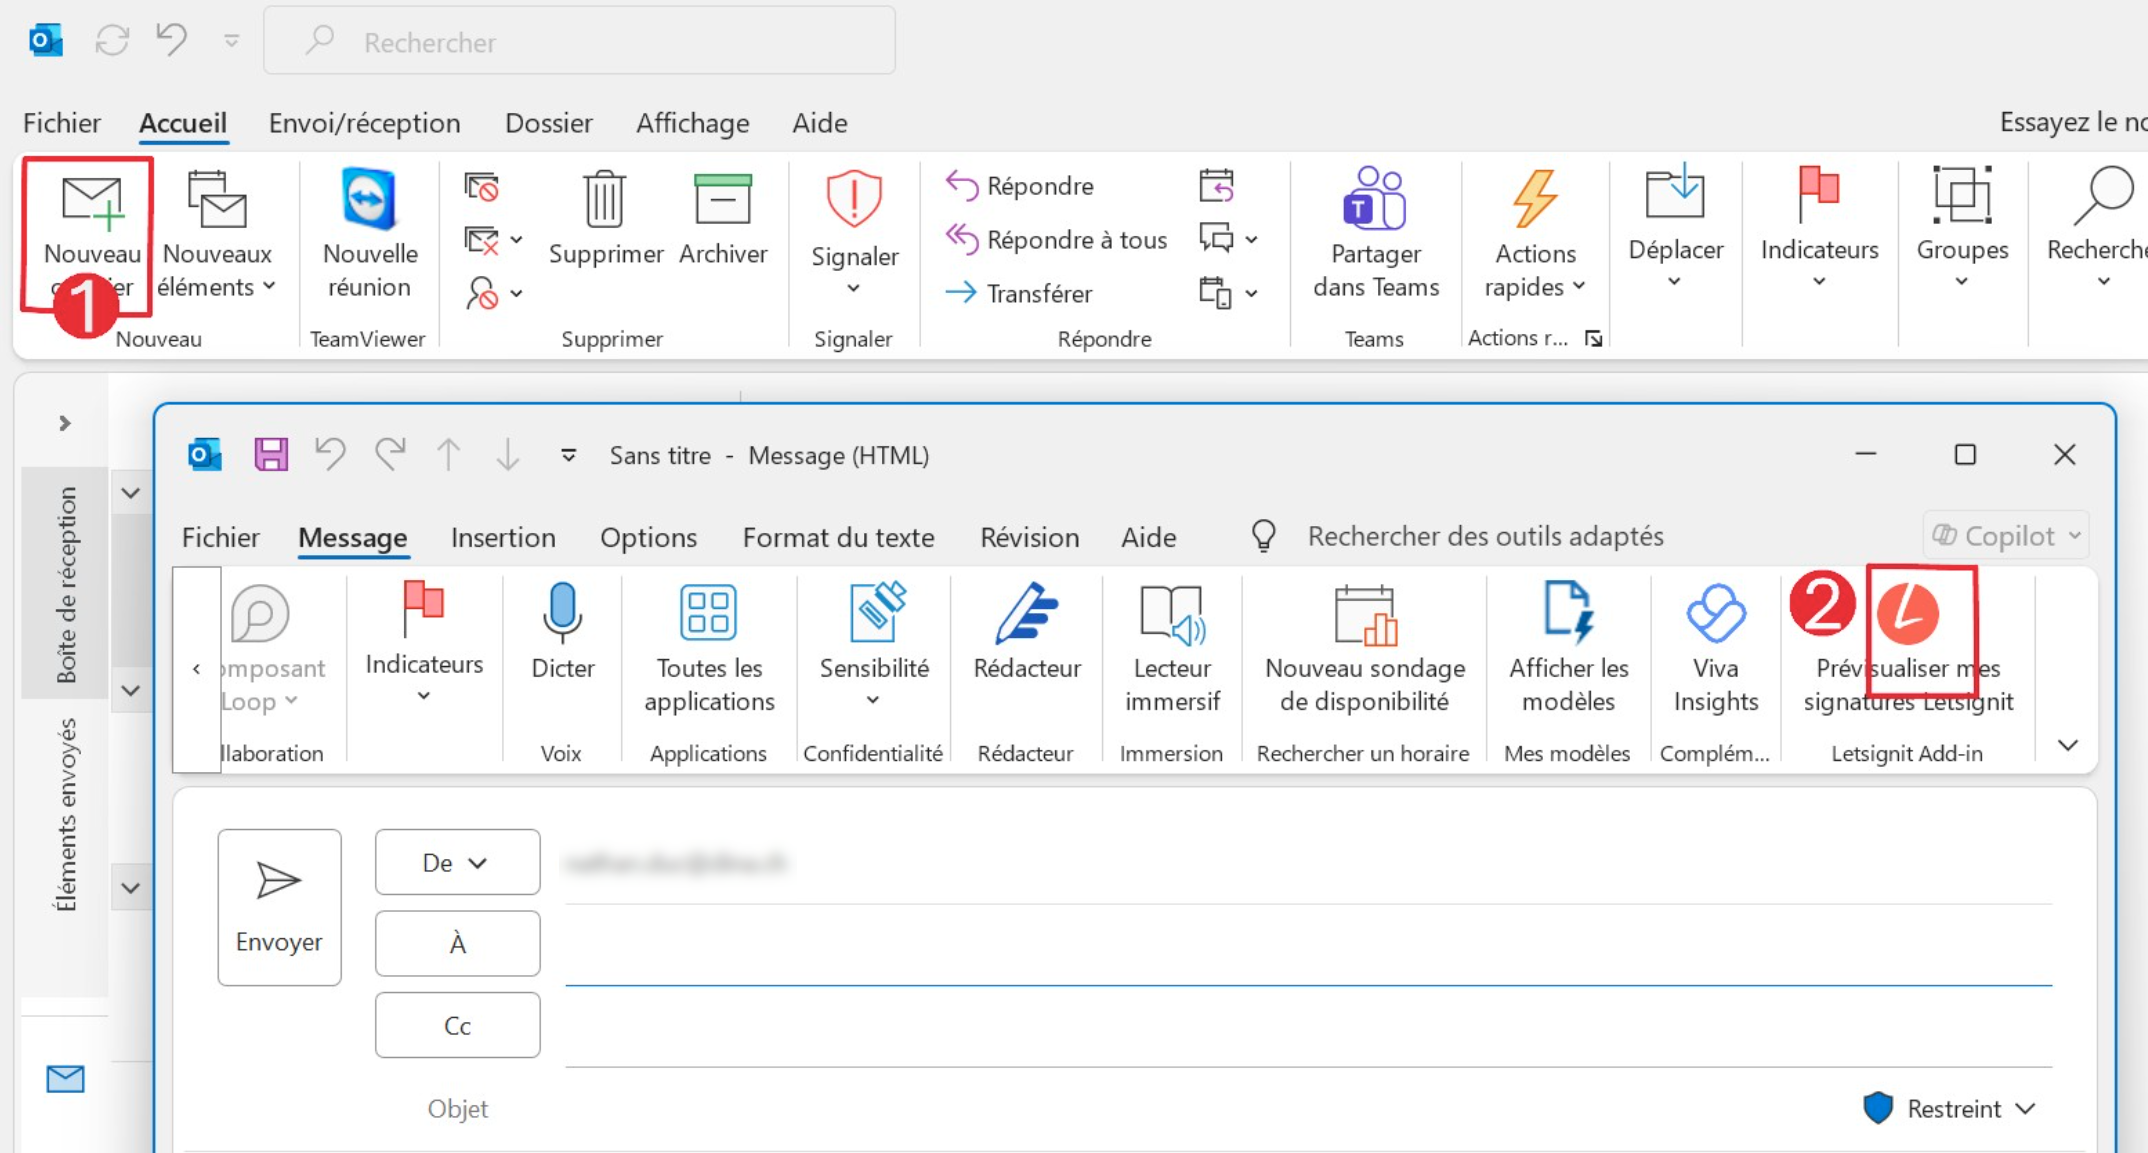Open Nouvelle réunion TeamViewer
This screenshot has height=1153, width=2148.
pyautogui.click(x=369, y=233)
